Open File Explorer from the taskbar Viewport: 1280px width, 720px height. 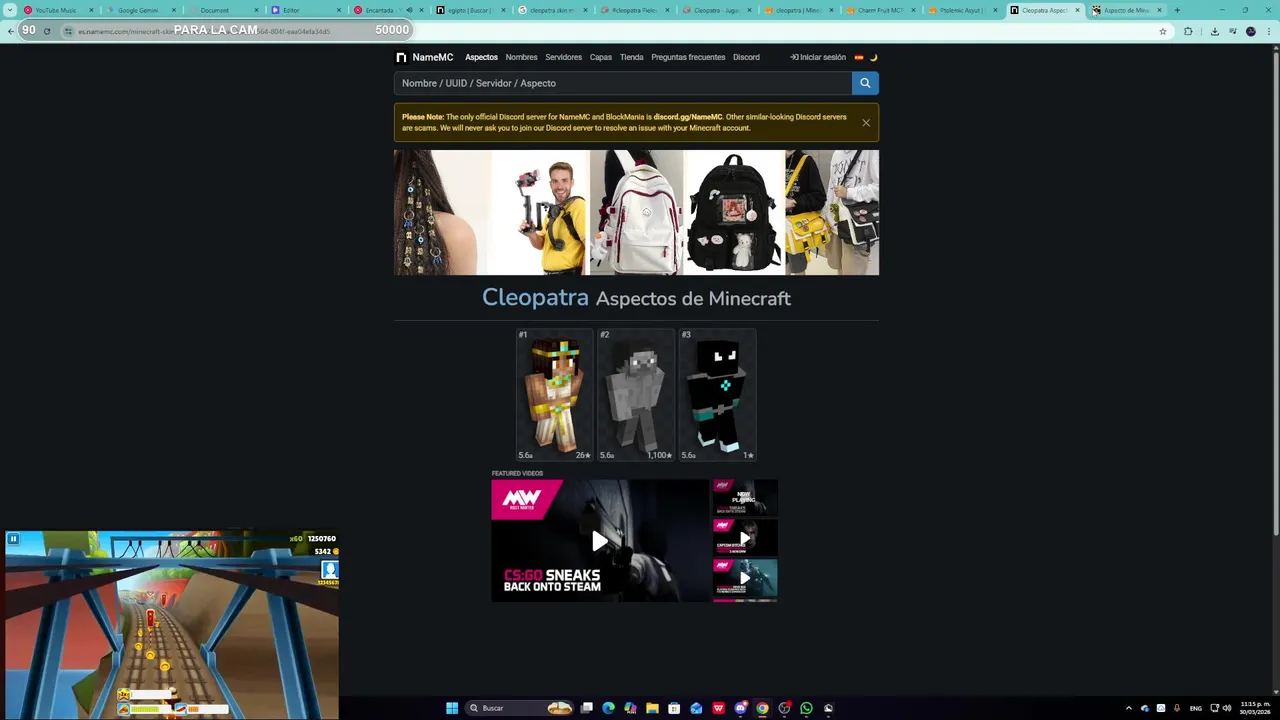click(652, 708)
